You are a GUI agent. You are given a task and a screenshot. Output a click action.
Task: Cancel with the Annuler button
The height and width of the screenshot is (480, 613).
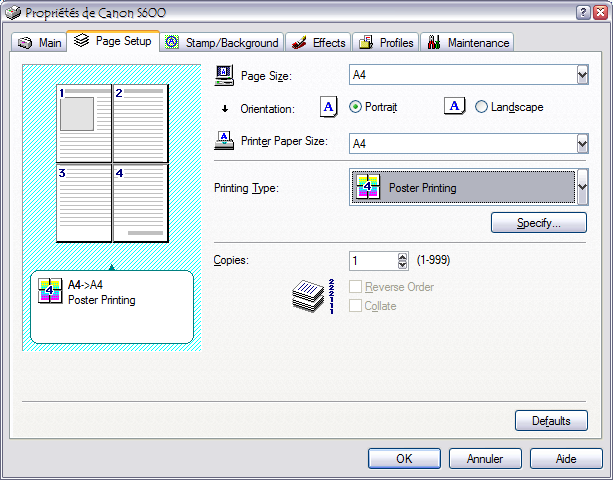click(485, 459)
